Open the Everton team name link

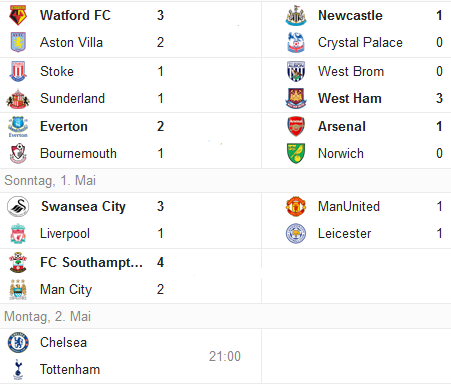[x=64, y=127]
